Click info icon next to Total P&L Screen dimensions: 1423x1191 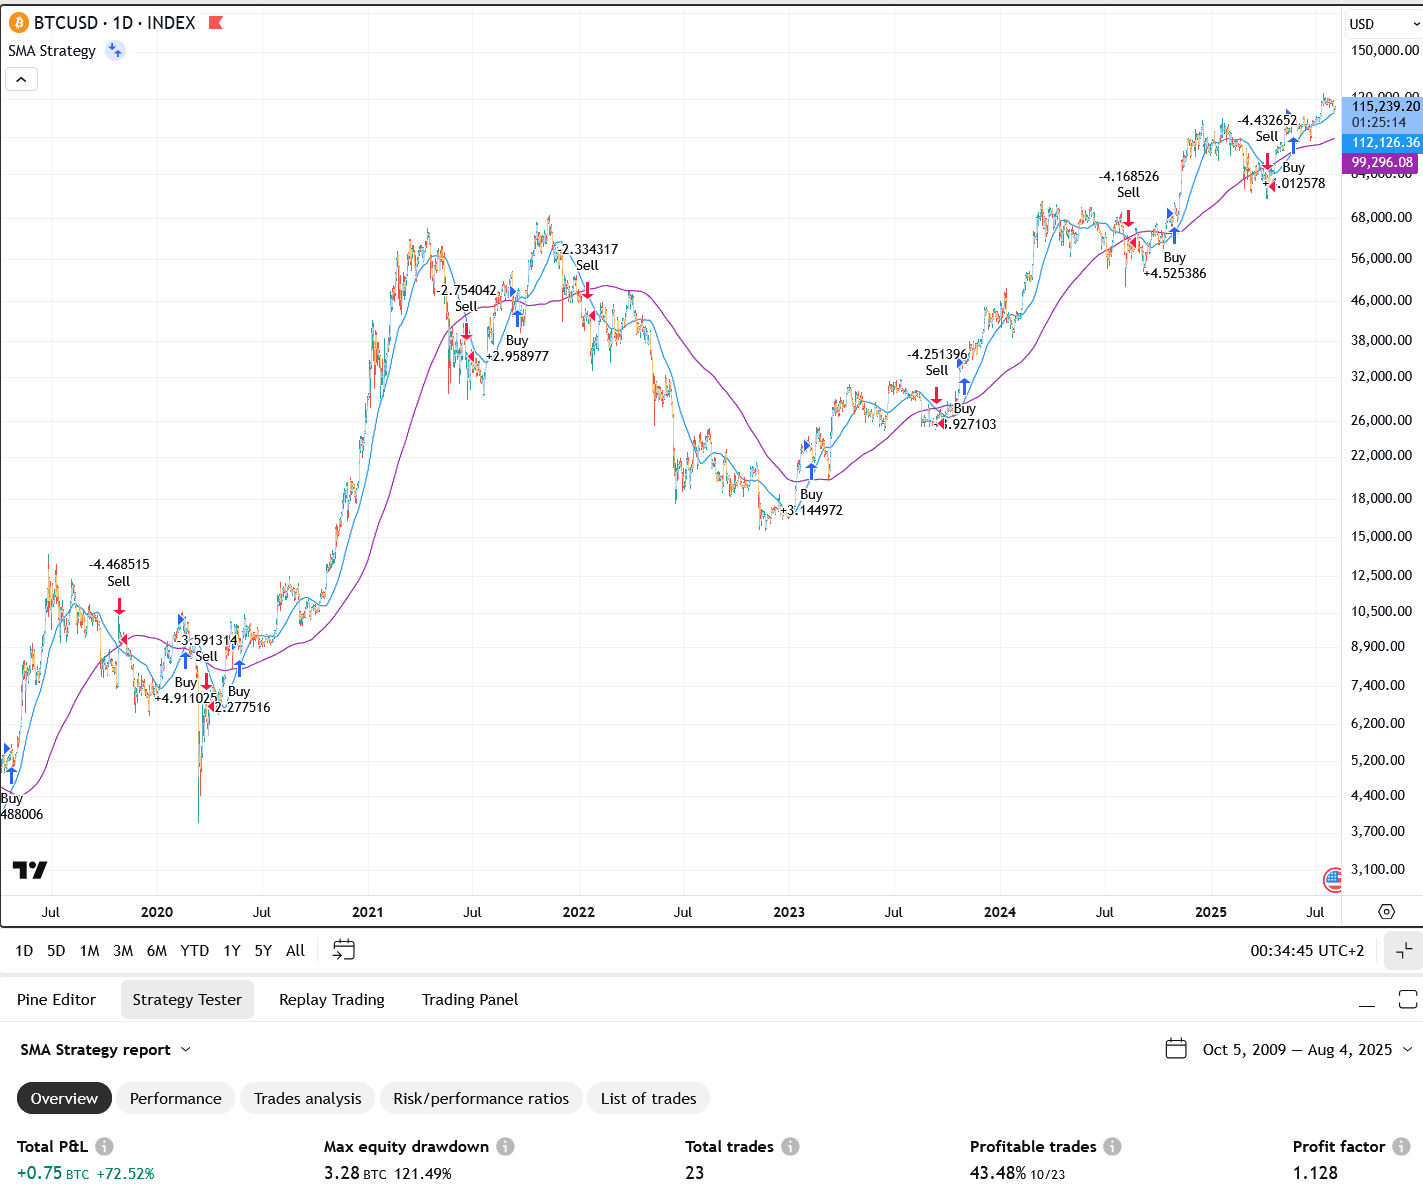(104, 1146)
